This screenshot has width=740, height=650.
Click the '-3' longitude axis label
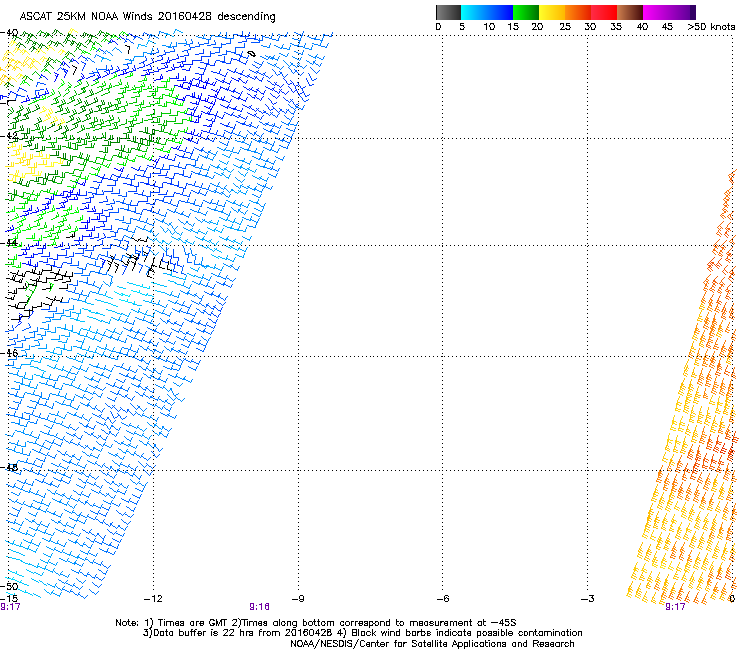tap(587, 599)
